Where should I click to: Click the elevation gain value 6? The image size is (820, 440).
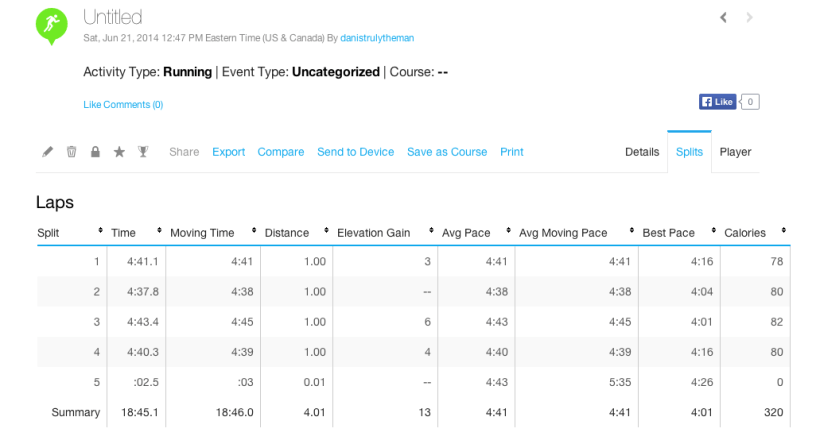pyautogui.click(x=427, y=322)
